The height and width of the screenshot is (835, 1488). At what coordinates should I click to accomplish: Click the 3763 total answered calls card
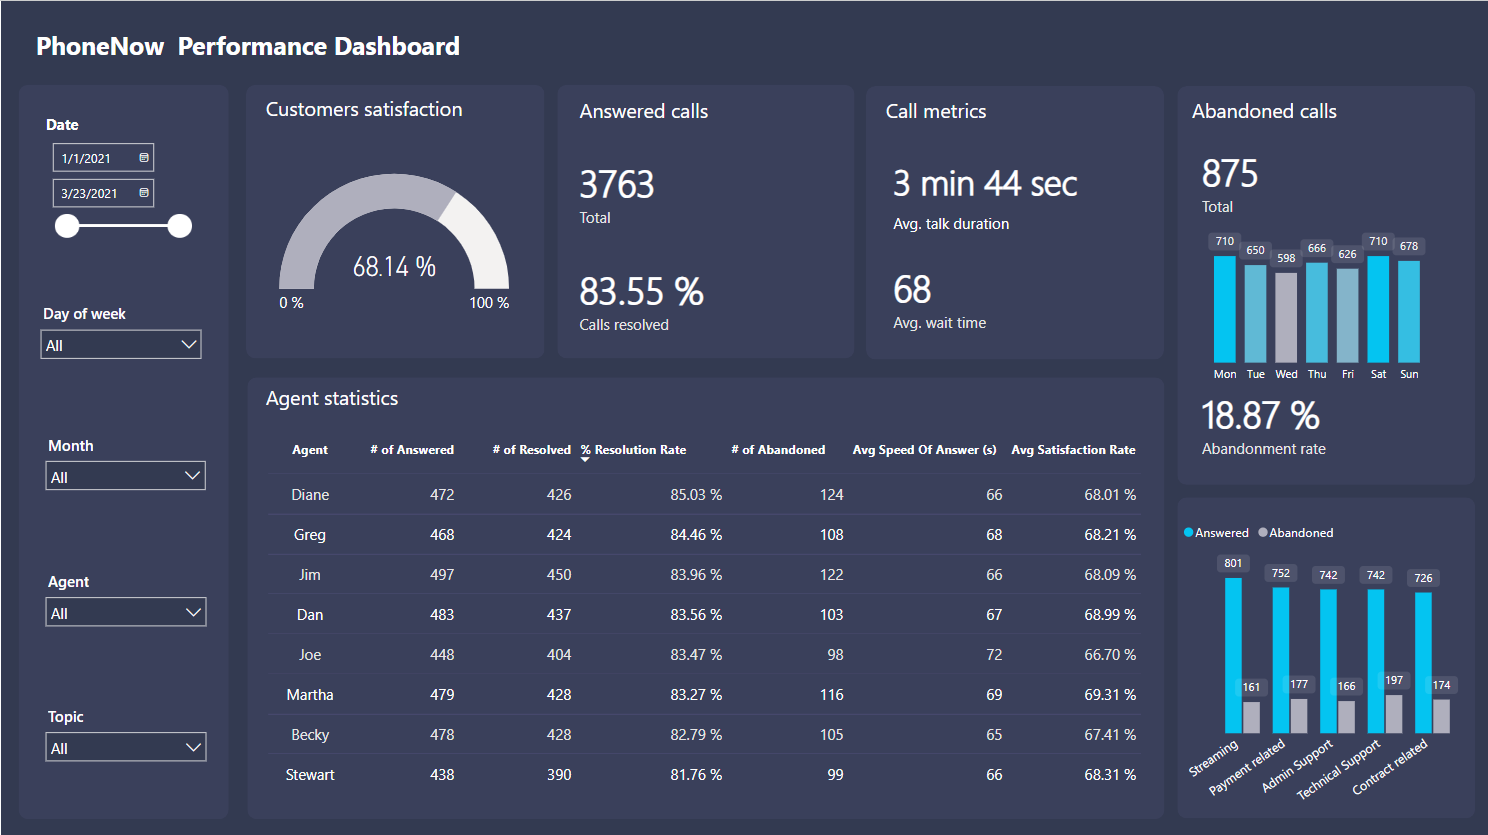pos(617,185)
